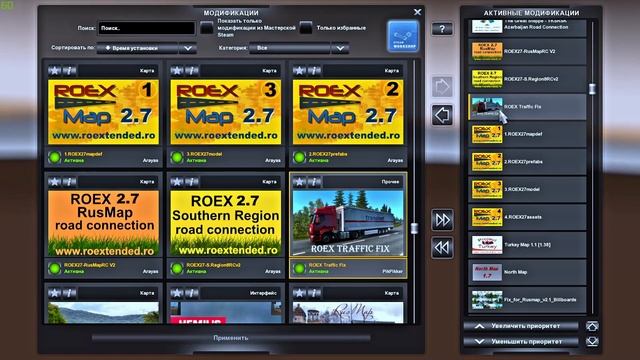Select active mod 1.ROEX27mapdef
Viewport: 640px width, 360px height.
coord(527,134)
